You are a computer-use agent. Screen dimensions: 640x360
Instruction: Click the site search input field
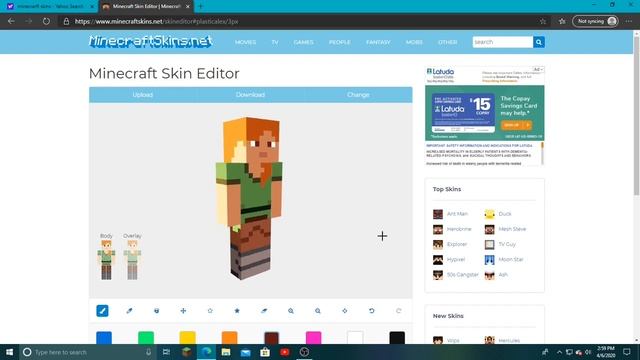tap(502, 42)
